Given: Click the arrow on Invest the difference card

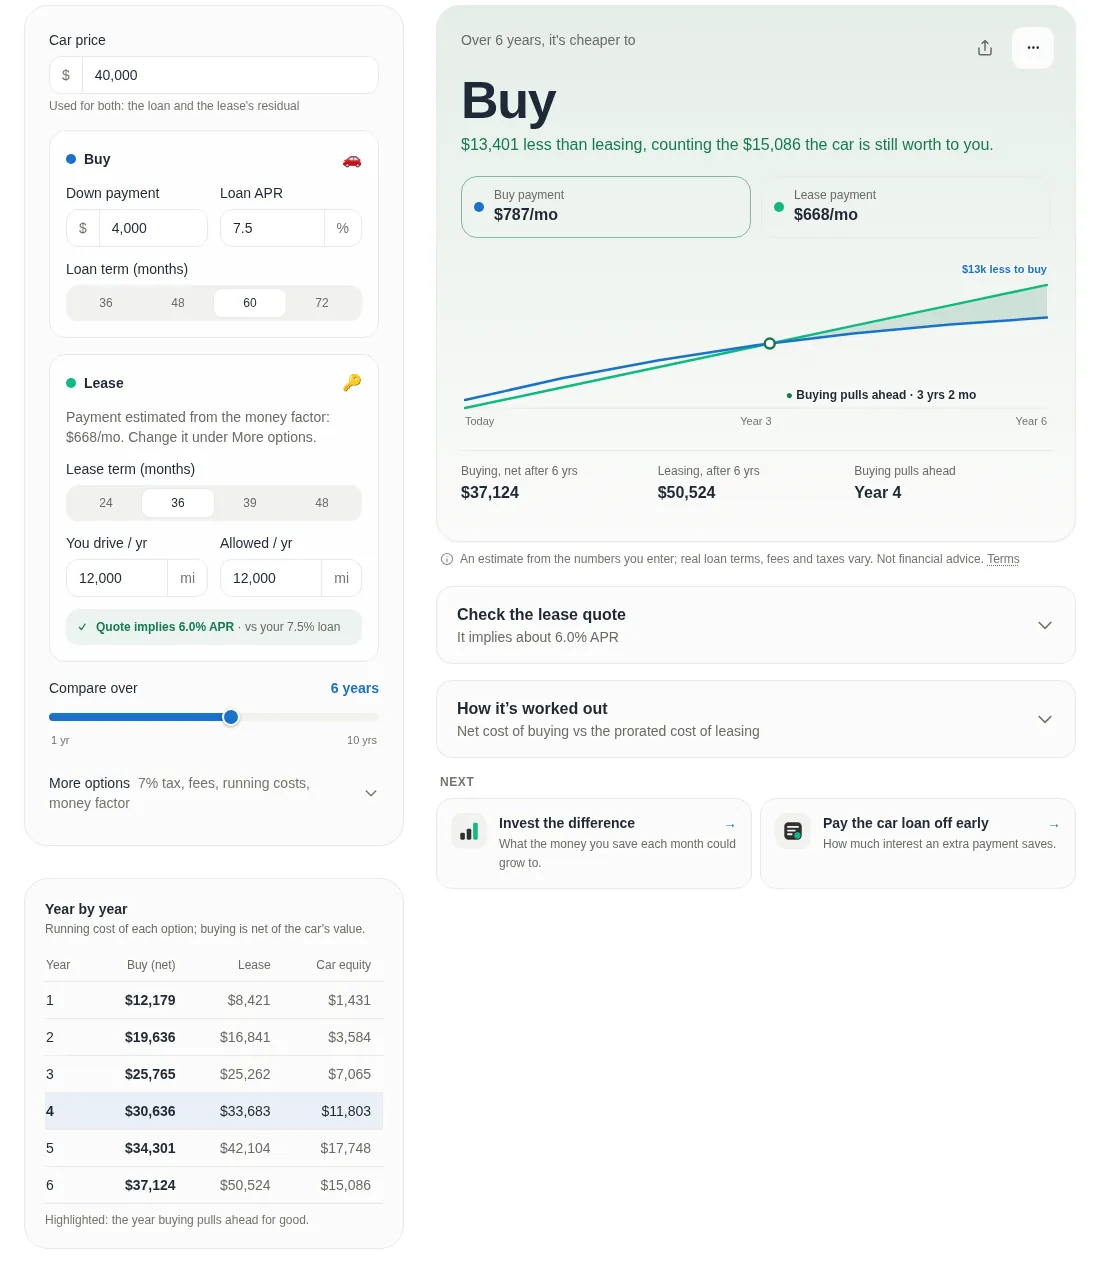Looking at the screenshot, I should [730, 825].
